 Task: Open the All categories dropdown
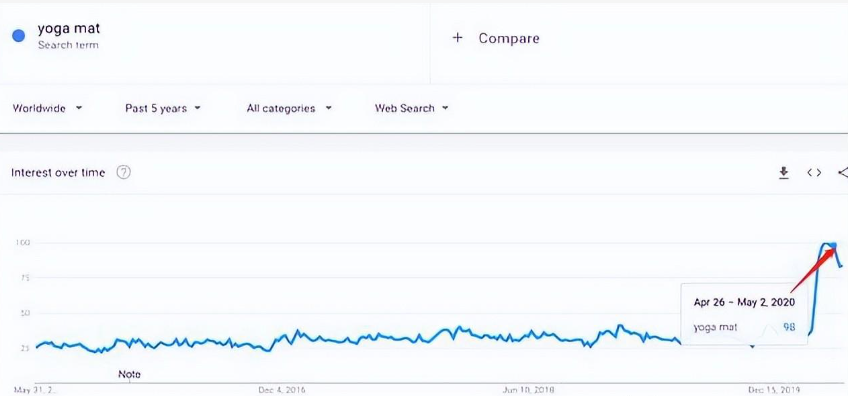click(x=289, y=108)
